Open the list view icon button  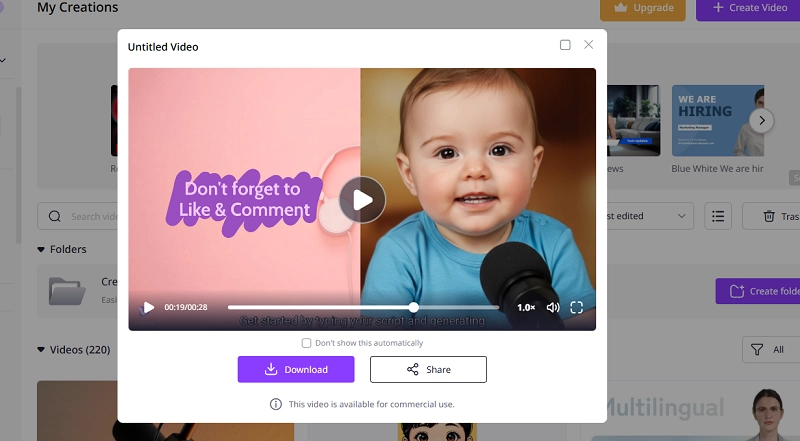[x=718, y=216]
